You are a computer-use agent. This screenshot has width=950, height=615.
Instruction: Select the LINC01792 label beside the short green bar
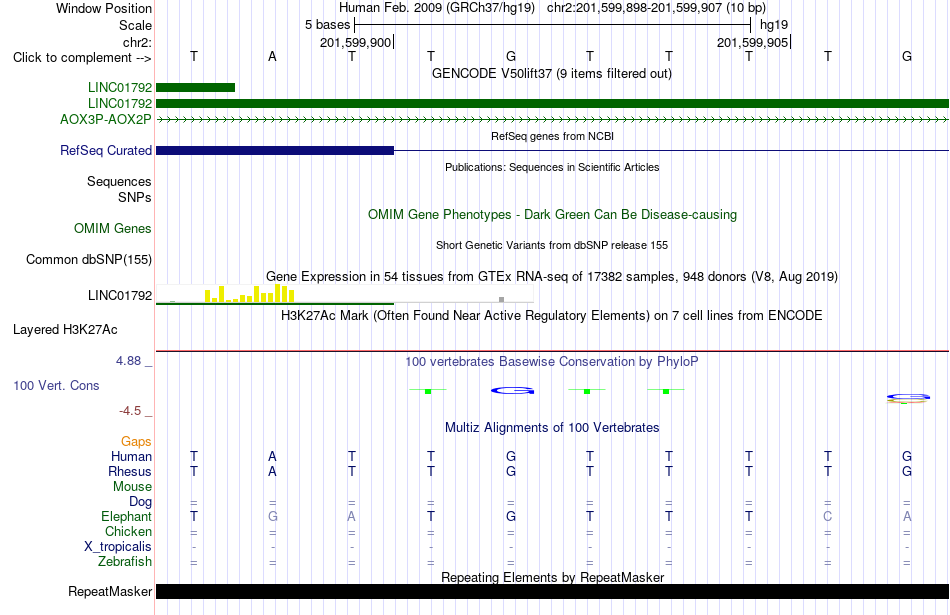119,88
